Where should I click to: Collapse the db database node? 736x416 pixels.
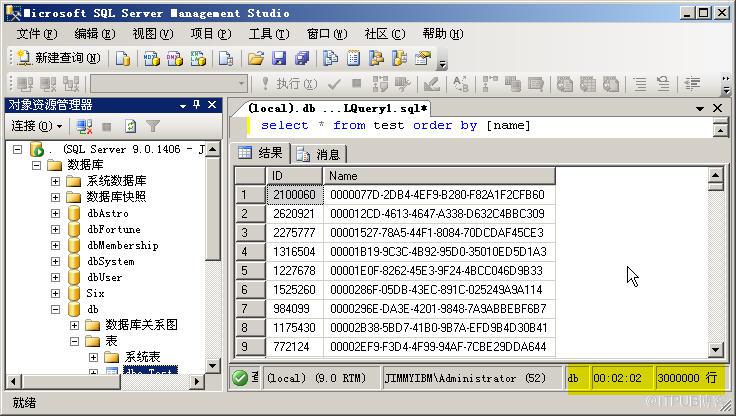click(x=55, y=309)
